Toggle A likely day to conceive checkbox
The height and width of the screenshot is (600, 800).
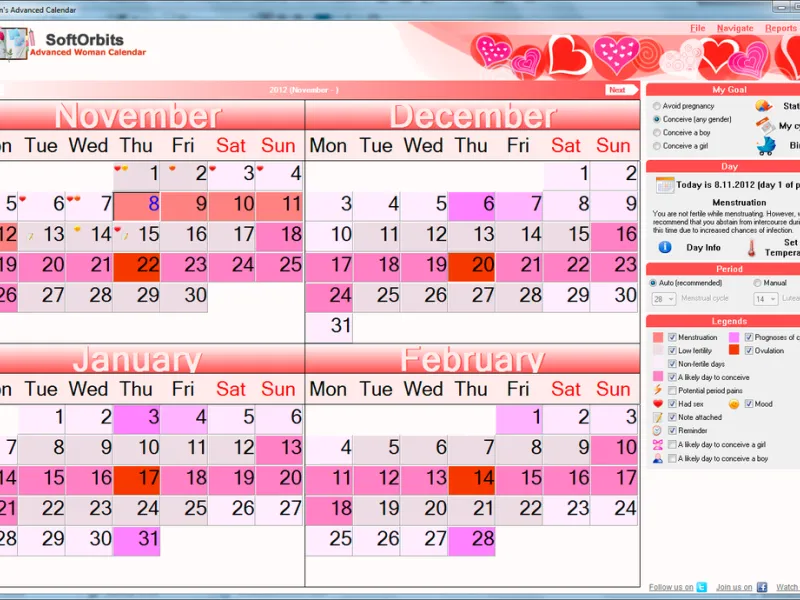tap(672, 377)
